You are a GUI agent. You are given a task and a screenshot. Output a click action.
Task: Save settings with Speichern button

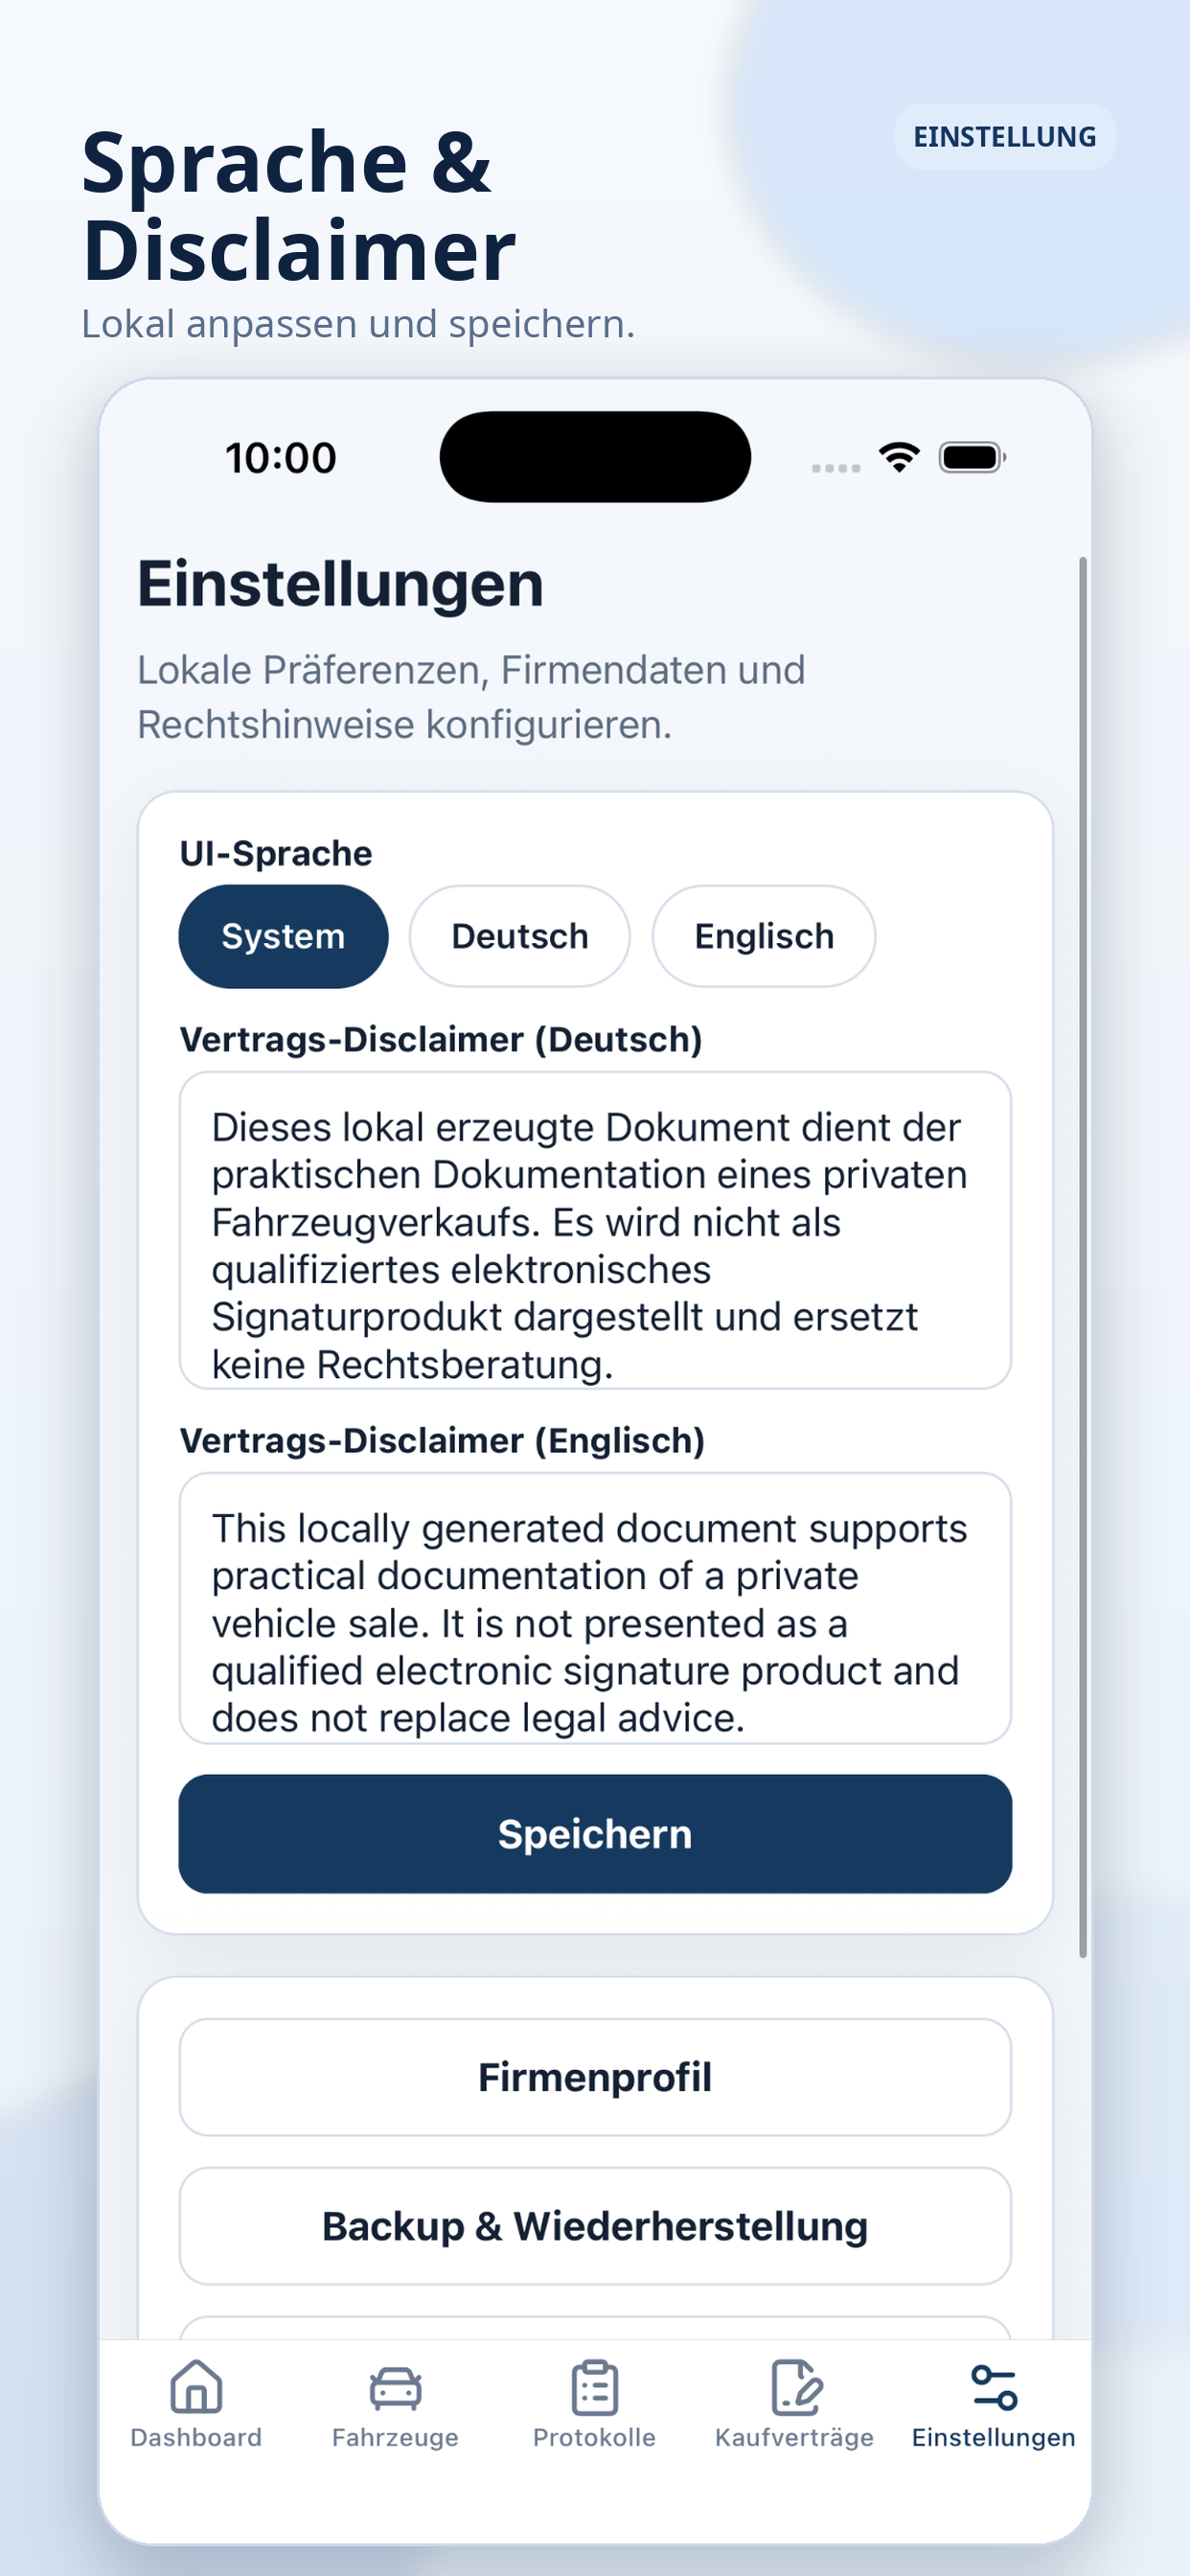click(x=595, y=1834)
